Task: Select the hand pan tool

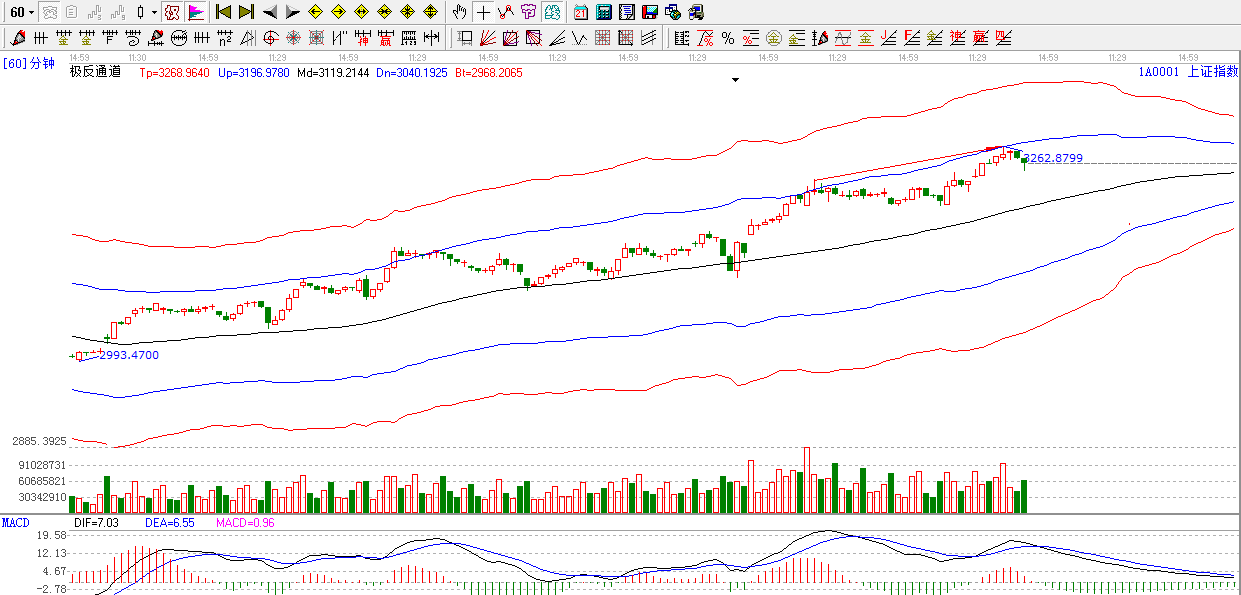Action: coord(459,12)
